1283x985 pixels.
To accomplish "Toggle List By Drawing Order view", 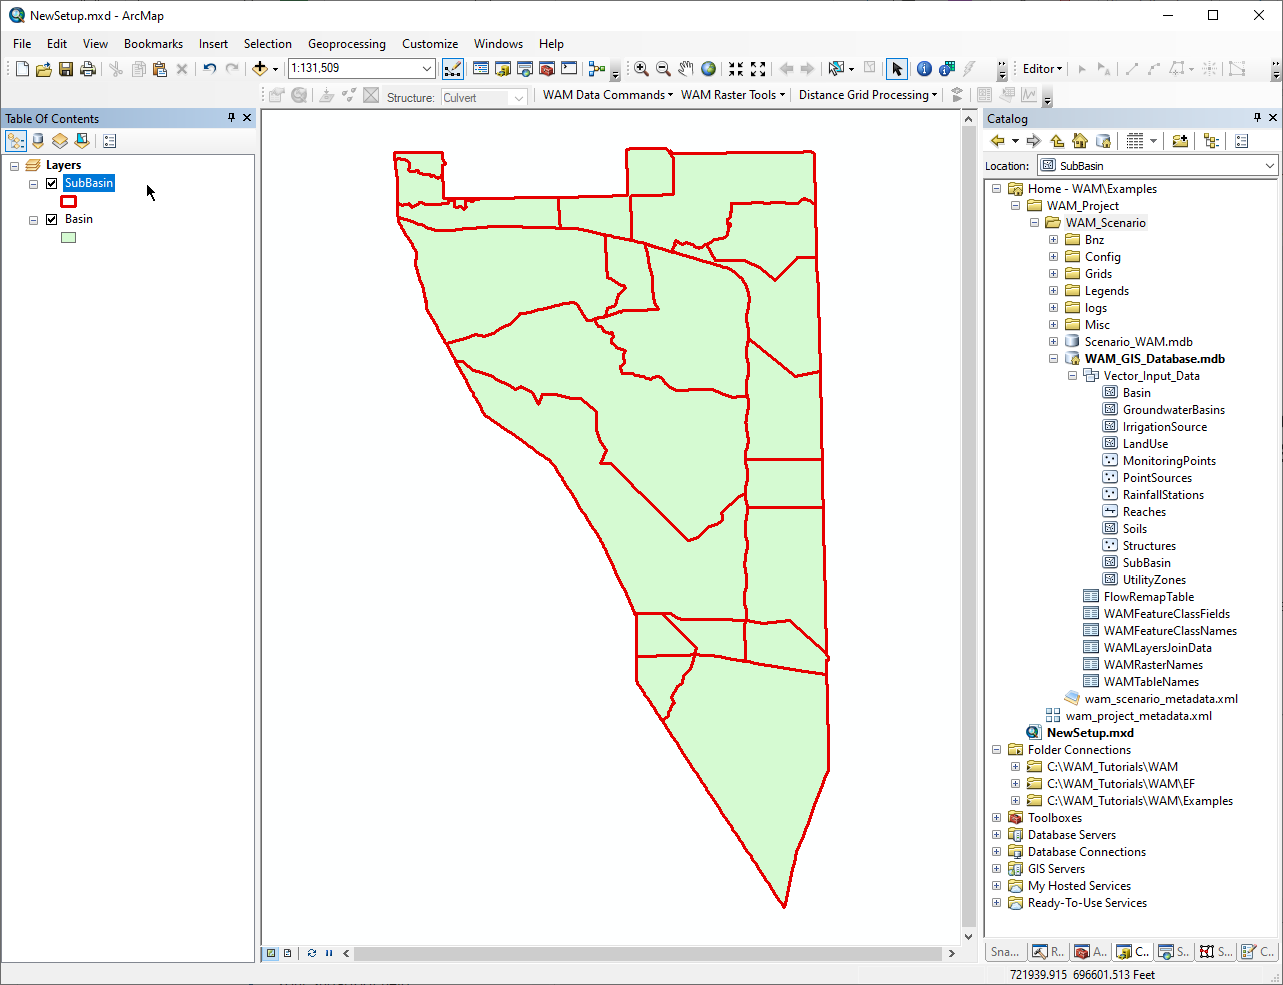I will click(x=16, y=141).
